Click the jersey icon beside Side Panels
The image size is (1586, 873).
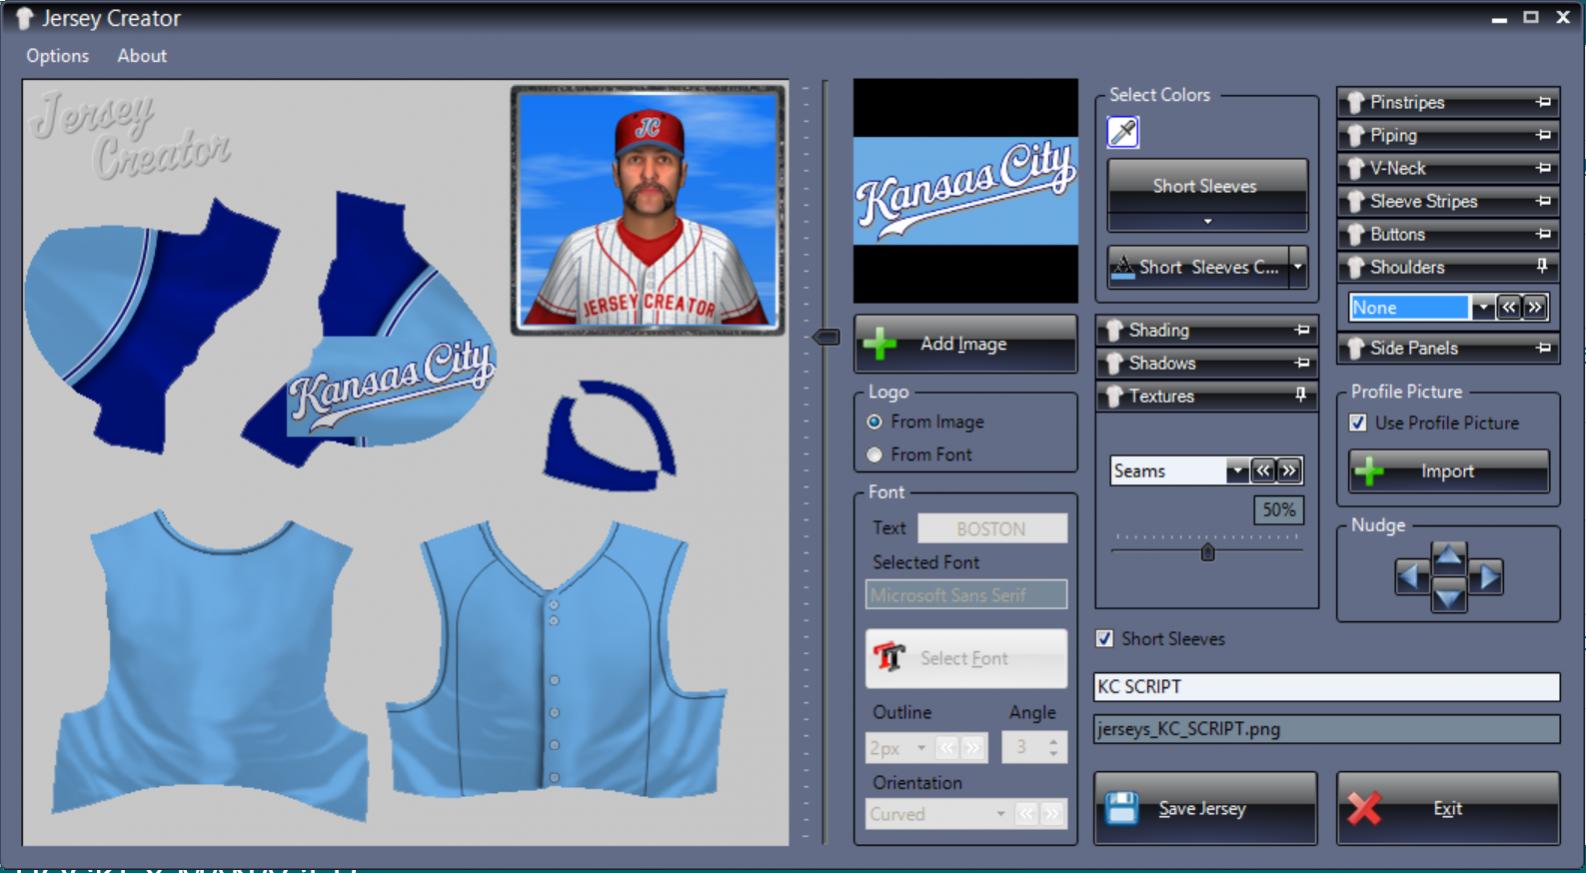(x=1356, y=348)
